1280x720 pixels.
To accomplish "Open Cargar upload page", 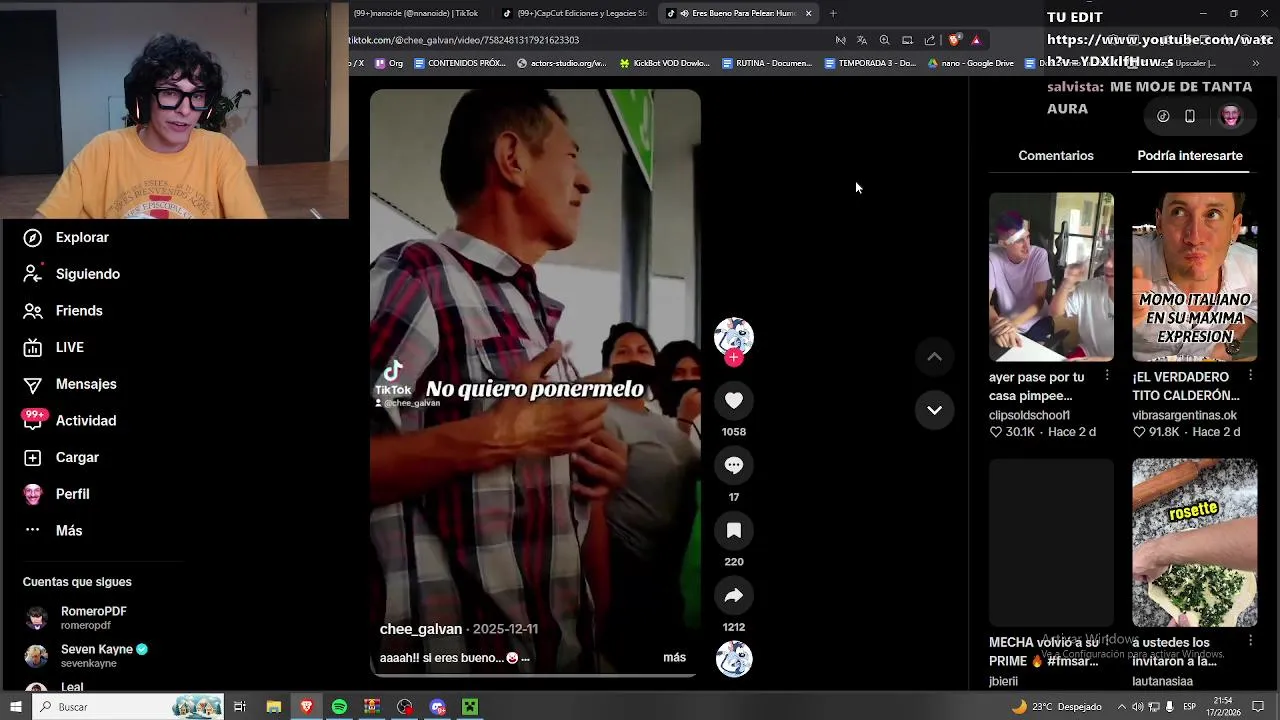I will pos(61,457).
